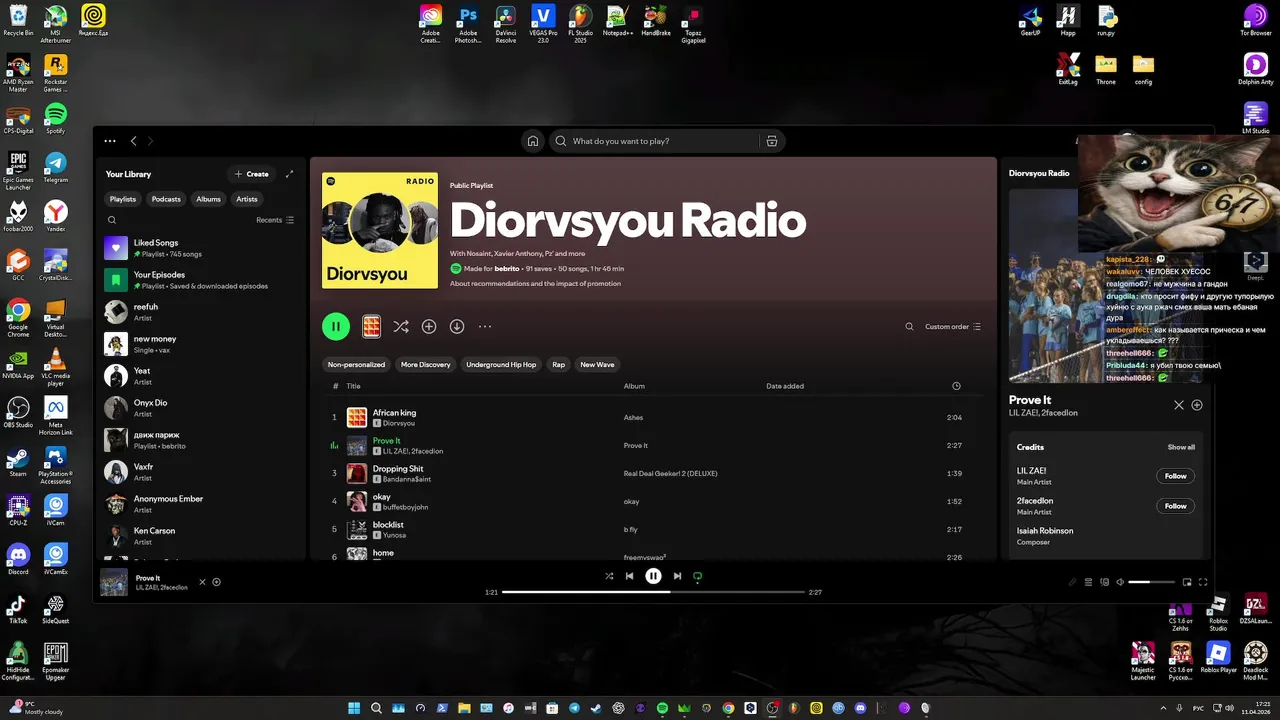This screenshot has height=720, width=1280.
Task: Select the Underground Hip Hop chip
Action: point(501,365)
